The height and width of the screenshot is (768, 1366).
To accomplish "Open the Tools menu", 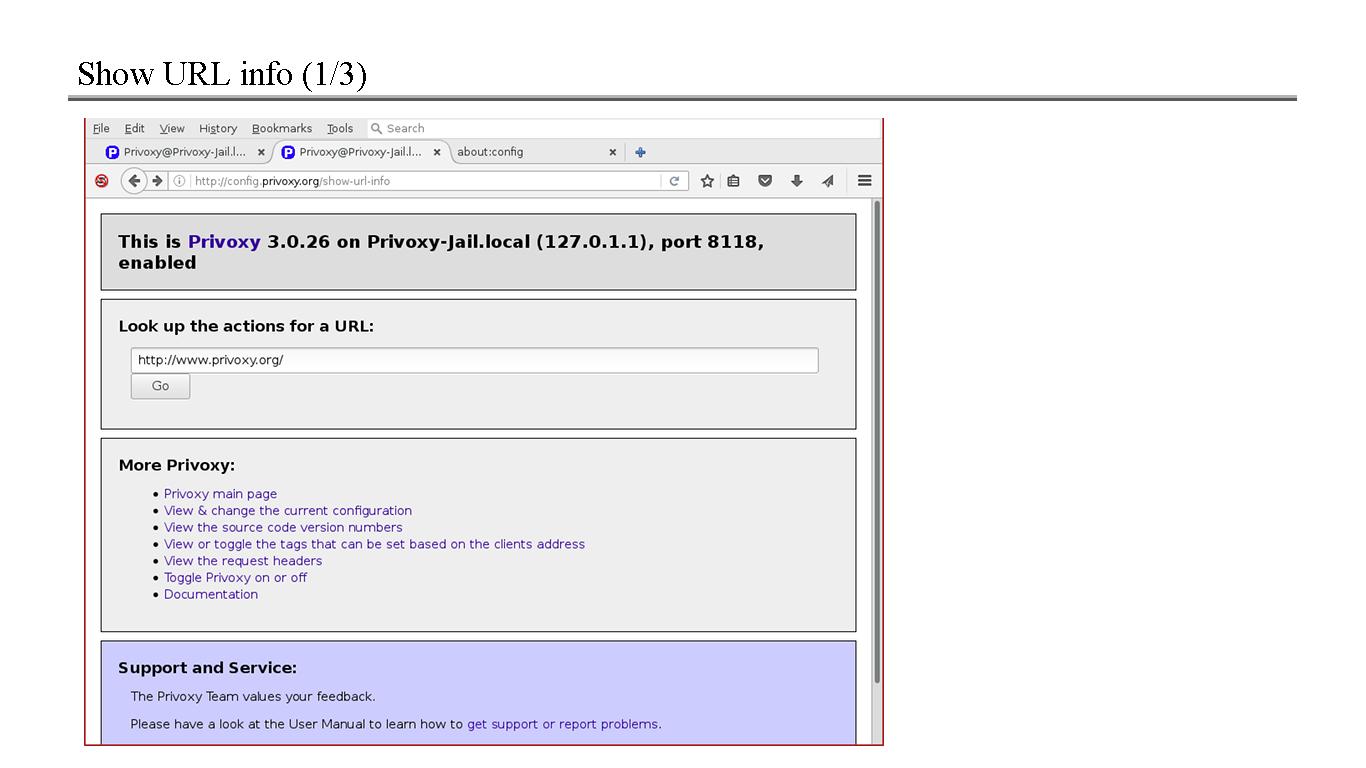I will [340, 128].
